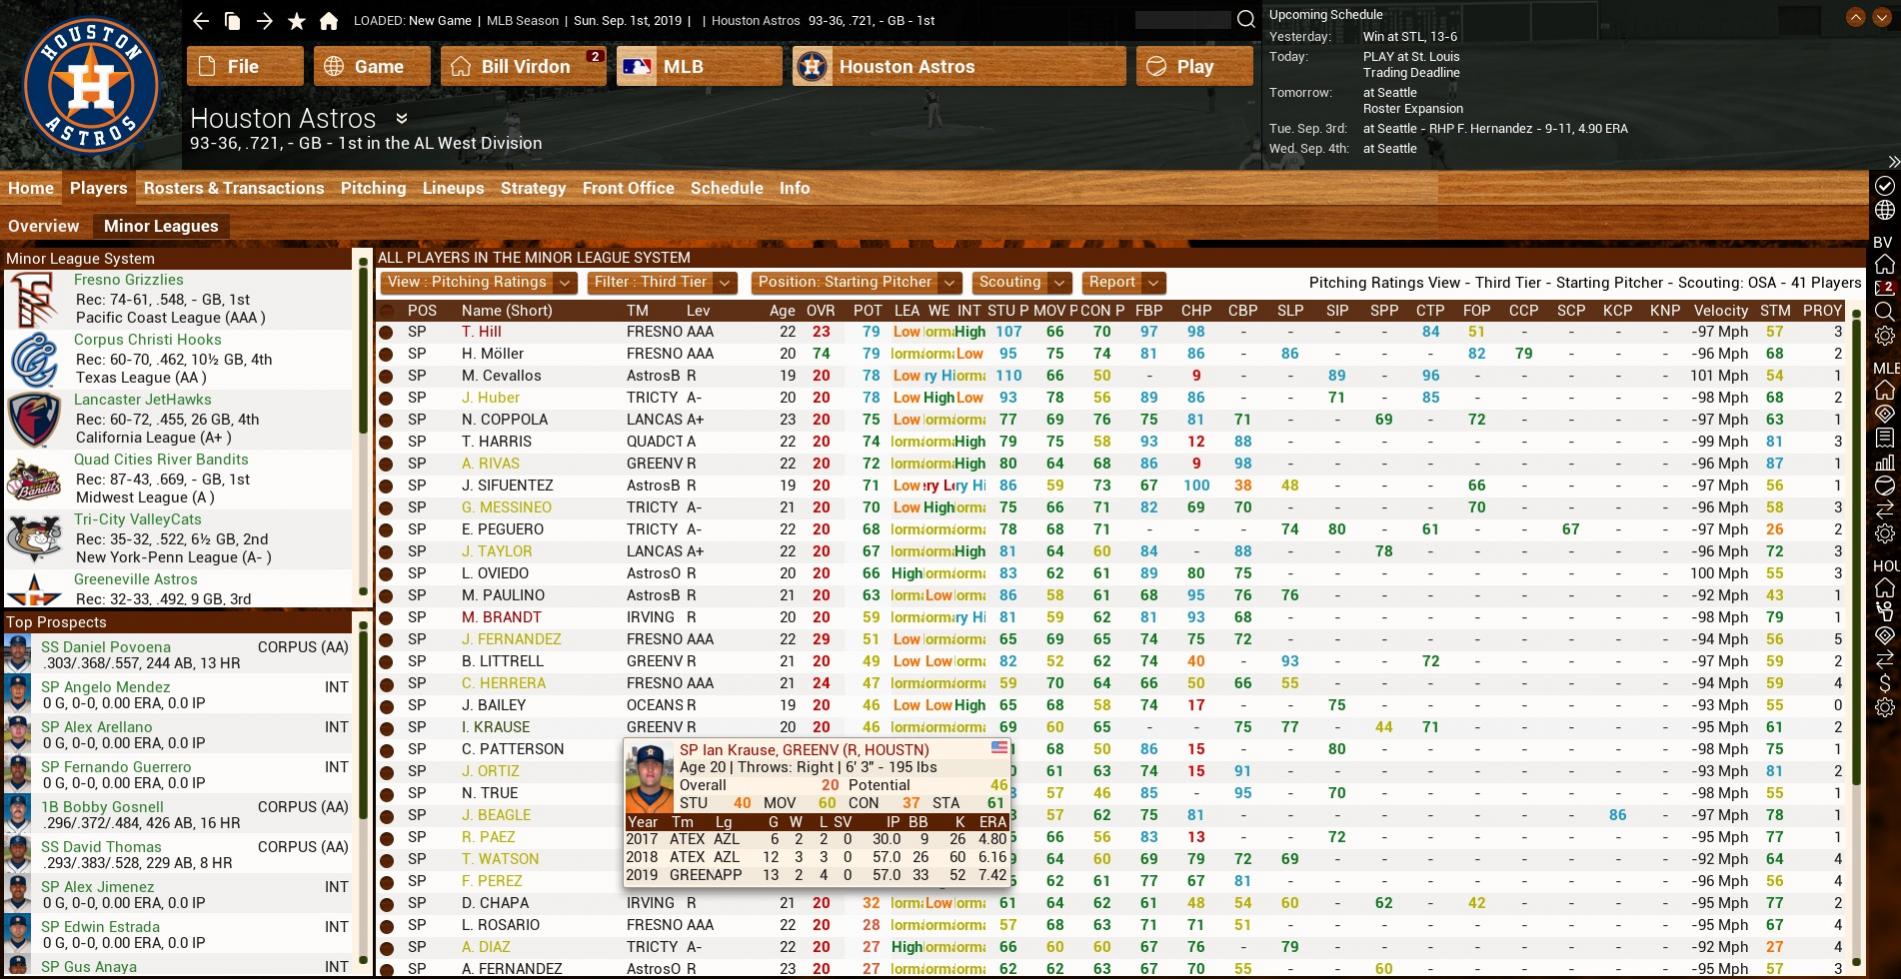Sort by the Velocity column header
This screenshot has height=979, width=1901.
coord(1720,310)
